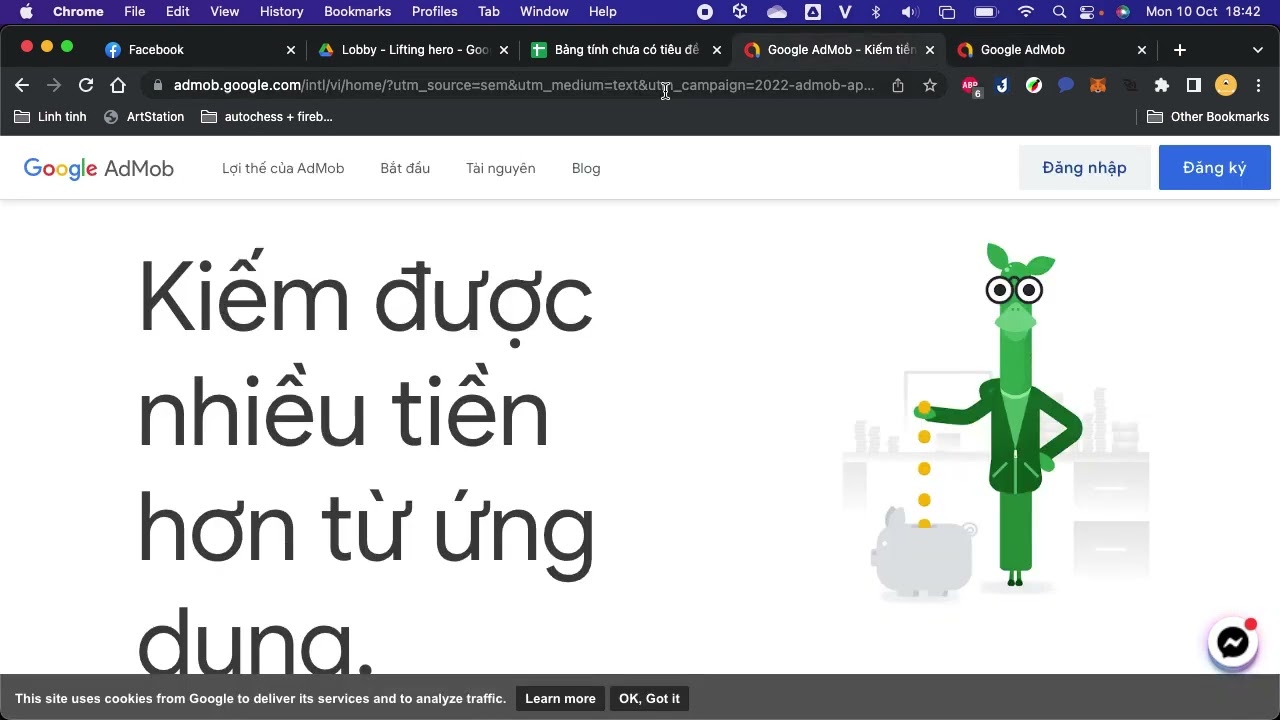Click the share page icon in address bar
This screenshot has height=720, width=1280.
click(898, 85)
